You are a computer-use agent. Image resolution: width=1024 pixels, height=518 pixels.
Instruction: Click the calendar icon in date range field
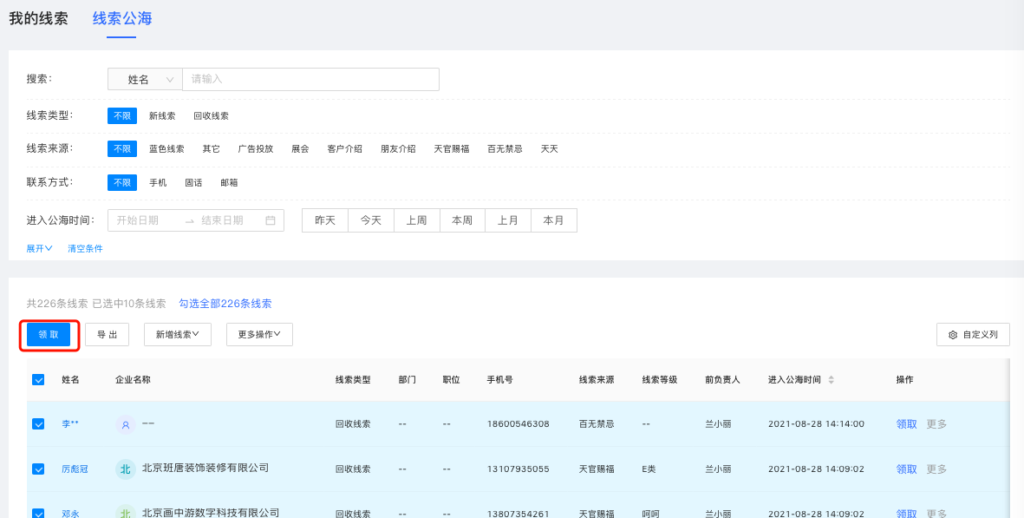point(270,220)
